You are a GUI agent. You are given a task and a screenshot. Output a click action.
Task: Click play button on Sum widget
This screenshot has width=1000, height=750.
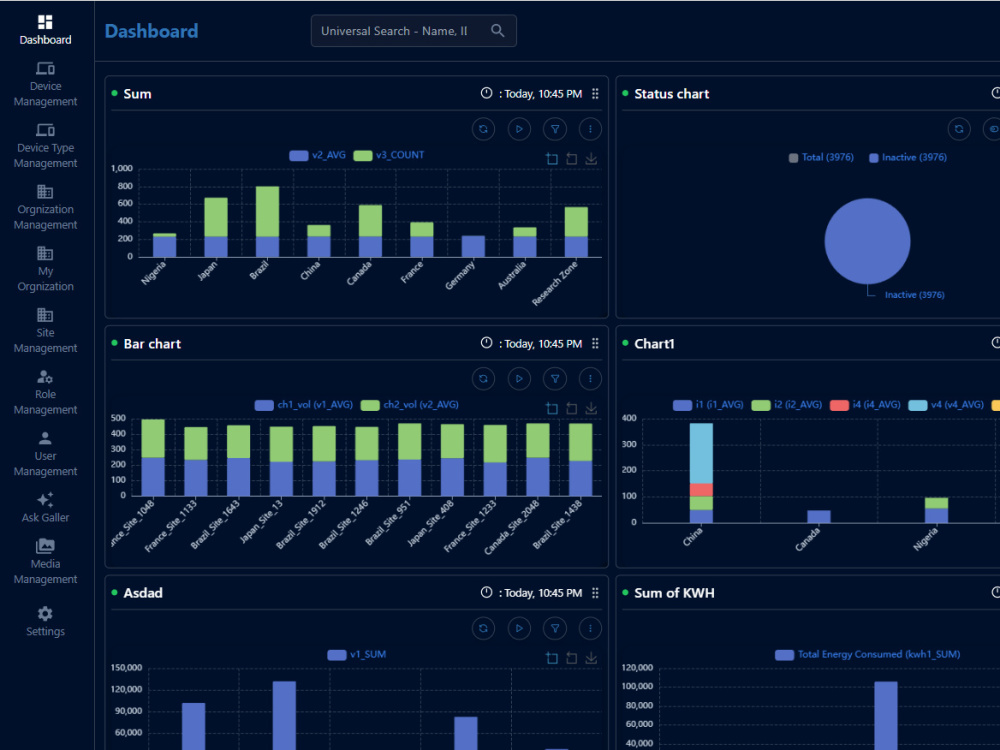tap(519, 129)
